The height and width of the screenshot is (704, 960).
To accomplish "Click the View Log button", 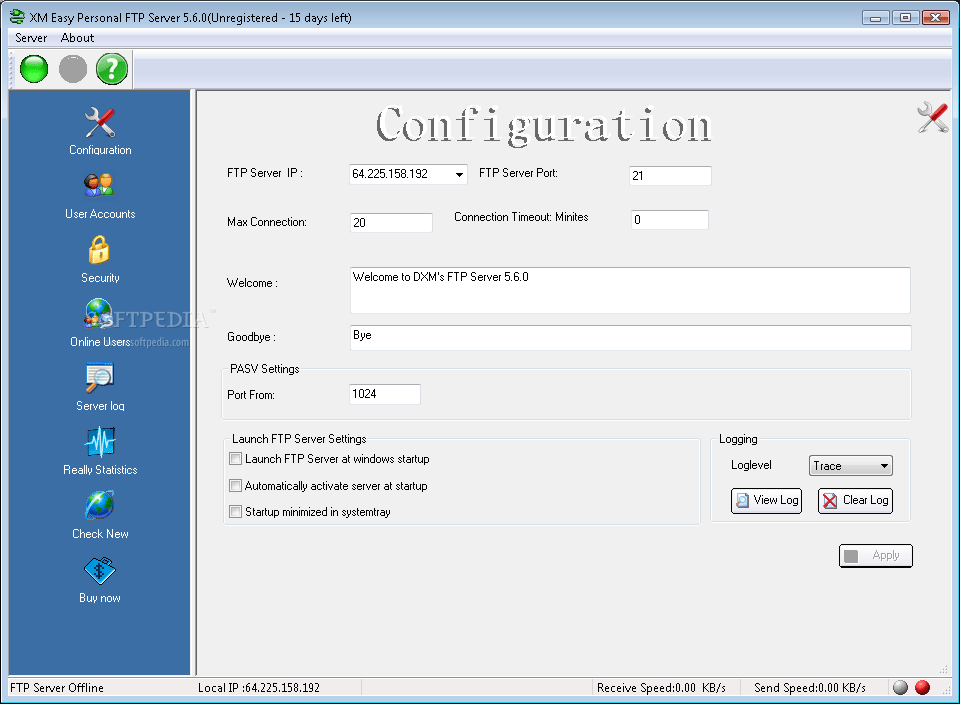I will pos(767,500).
